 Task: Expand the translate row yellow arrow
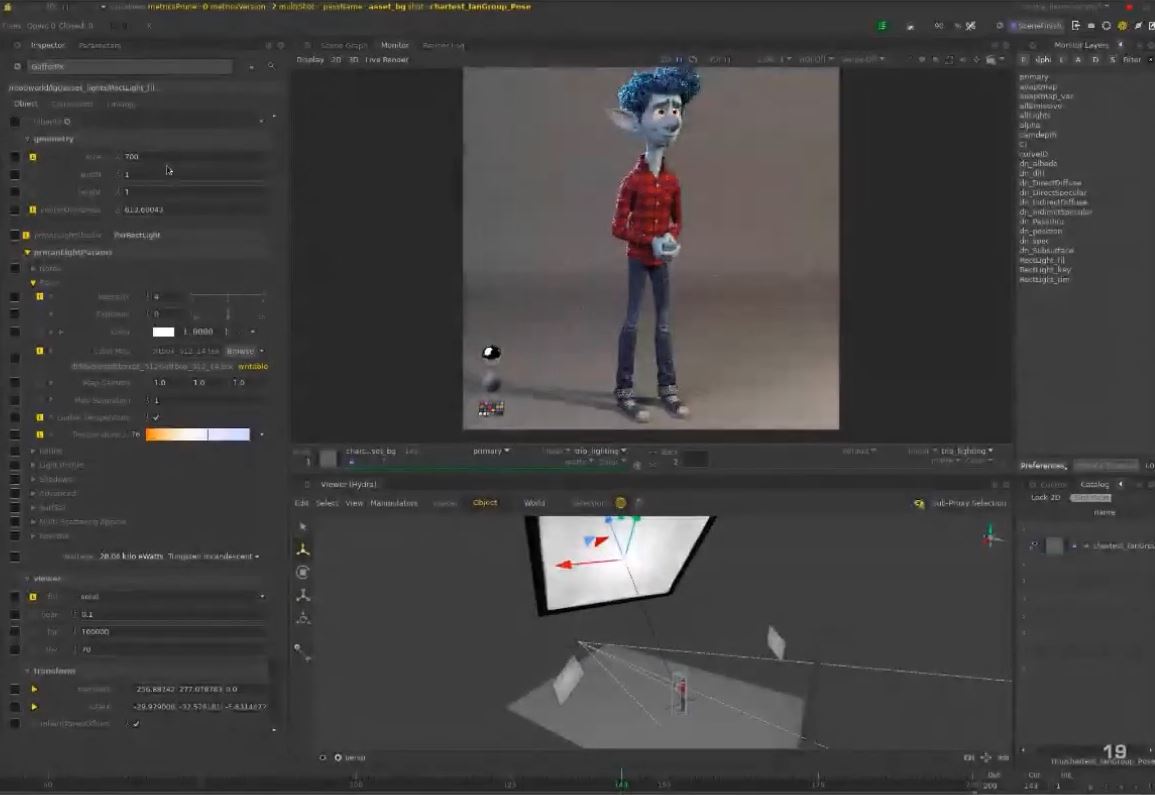[x=34, y=689]
